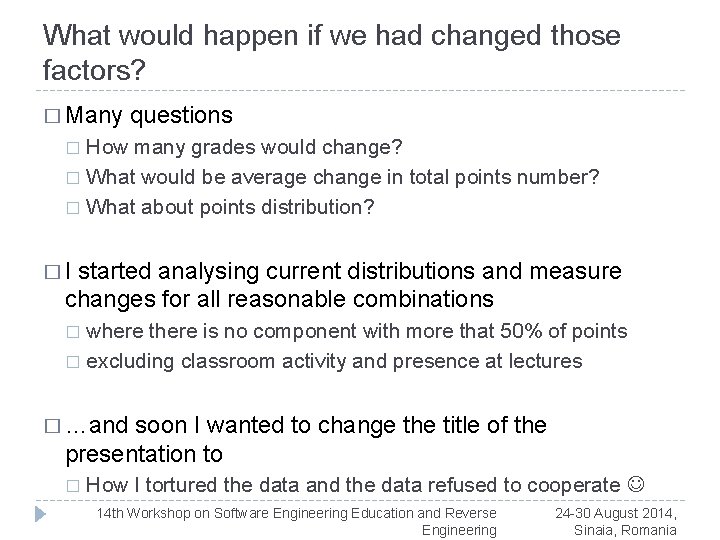Click the 'presentation to' text line
The width and height of the screenshot is (720, 540).
144,454
